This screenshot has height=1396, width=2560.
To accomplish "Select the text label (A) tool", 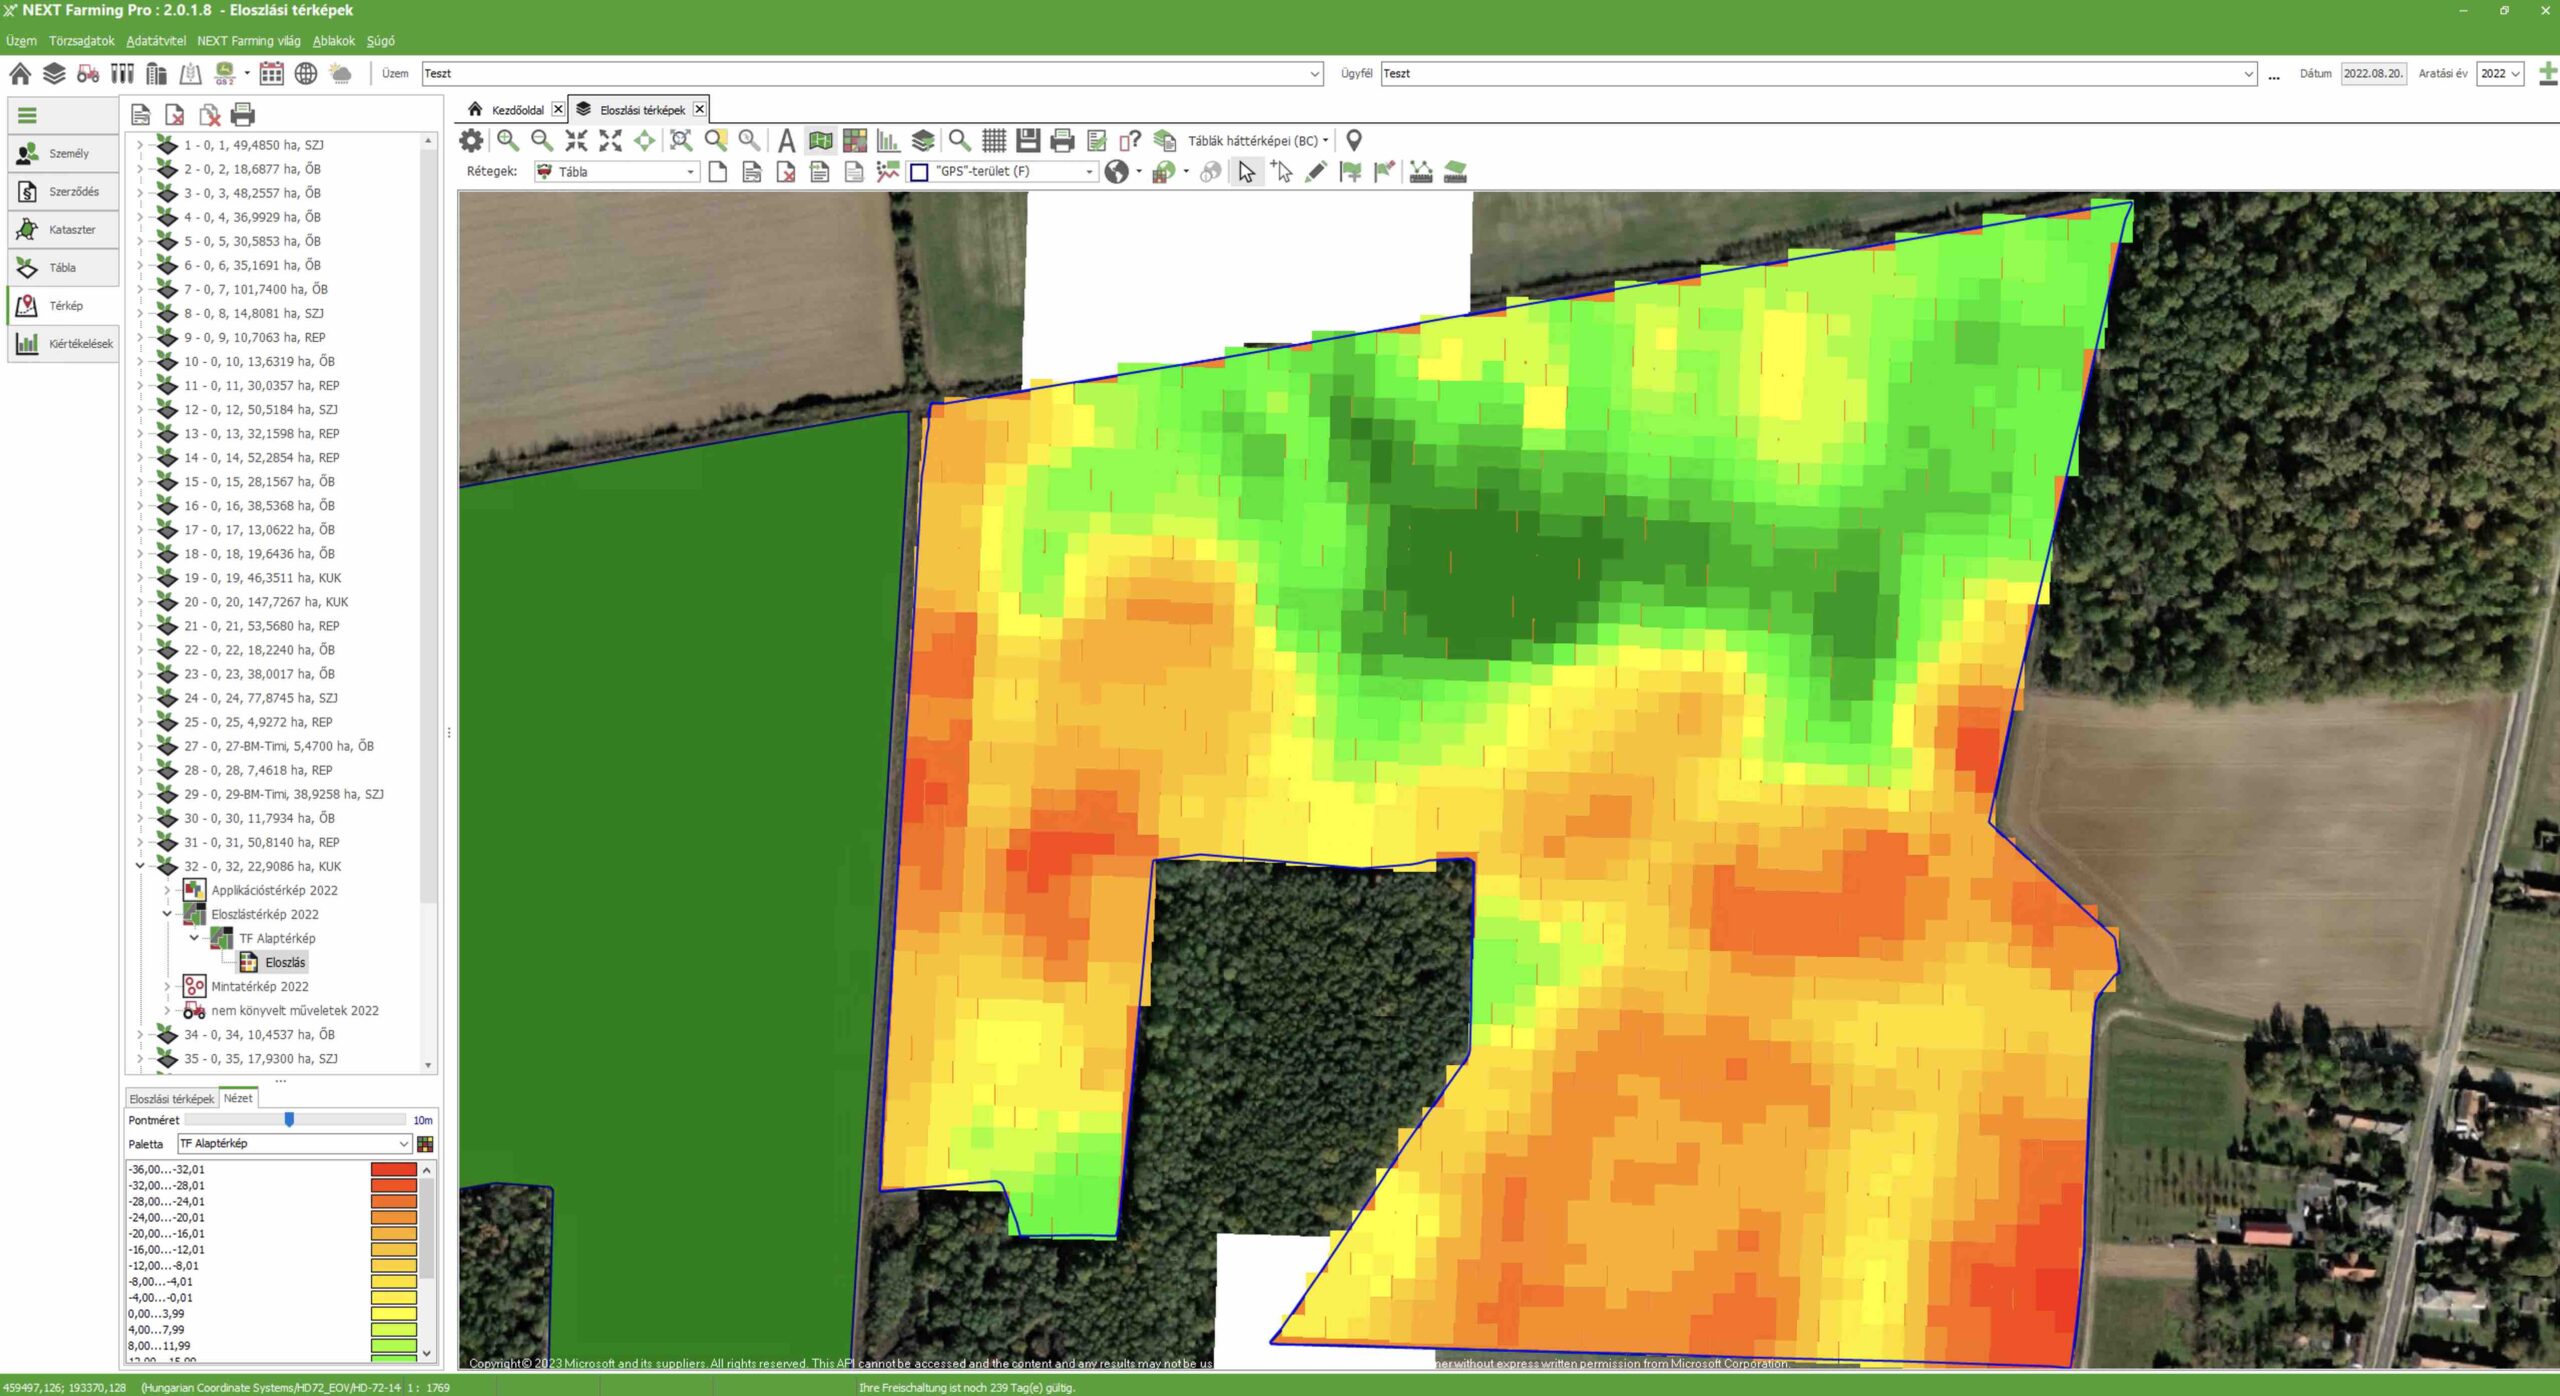I will click(786, 141).
